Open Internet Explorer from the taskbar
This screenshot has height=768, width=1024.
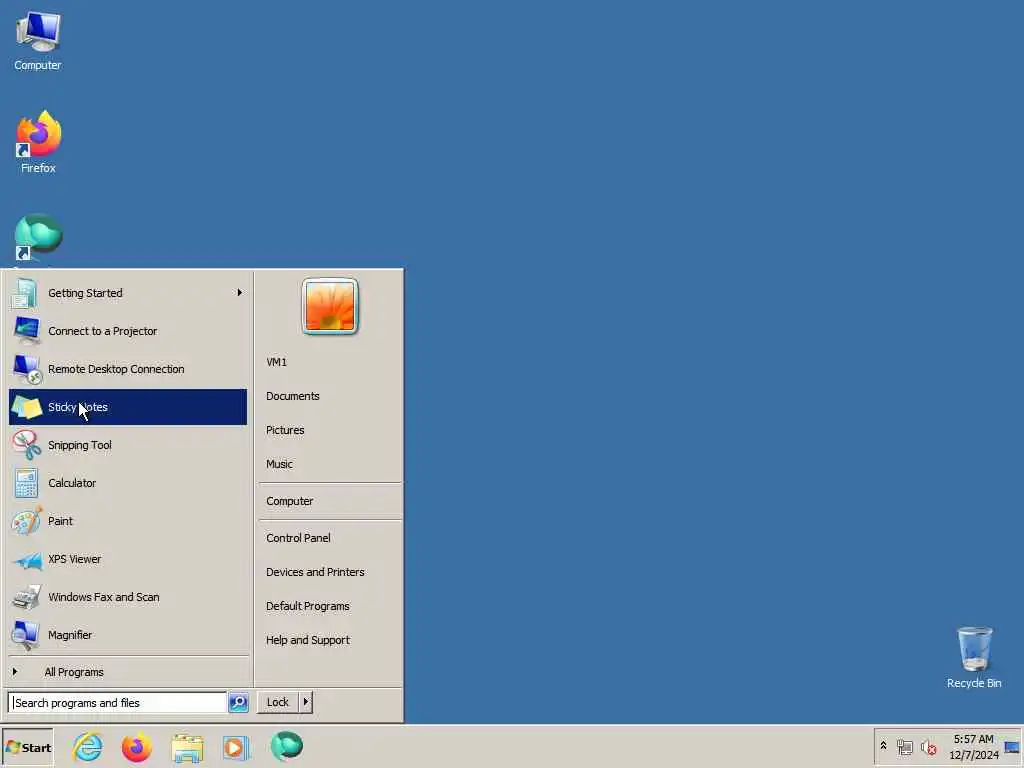click(x=88, y=747)
